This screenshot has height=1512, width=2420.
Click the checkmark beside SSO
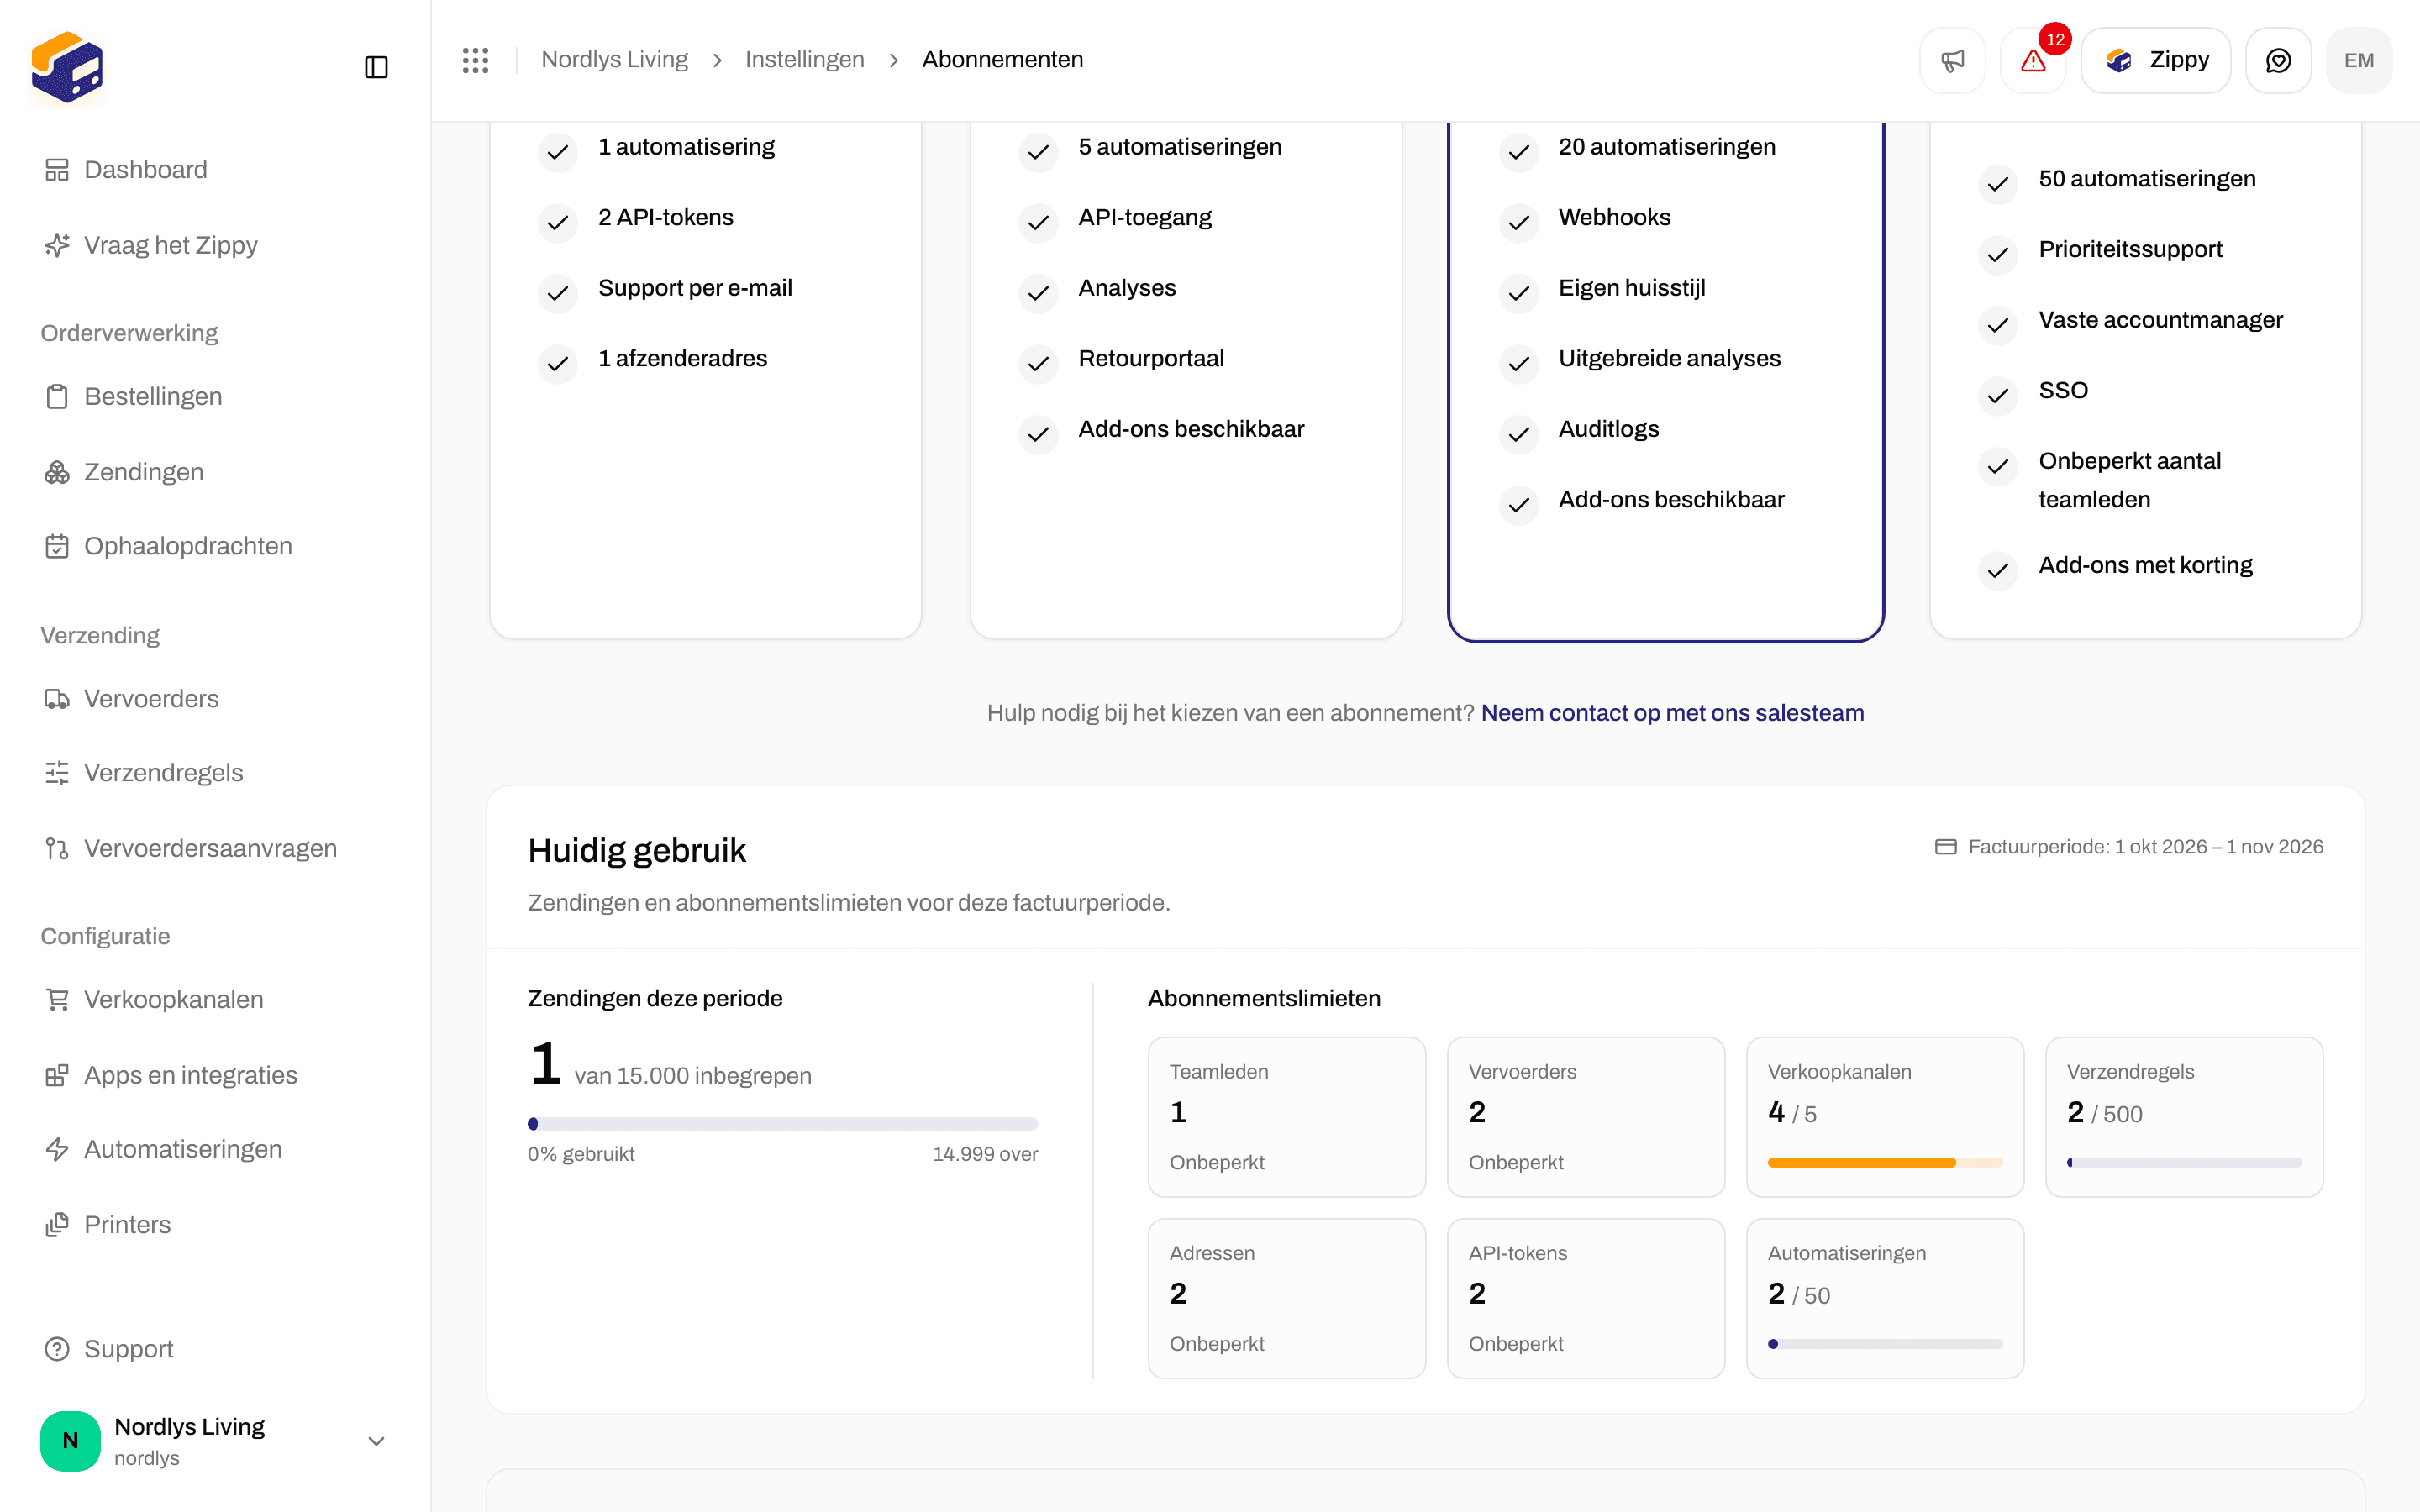1998,395
